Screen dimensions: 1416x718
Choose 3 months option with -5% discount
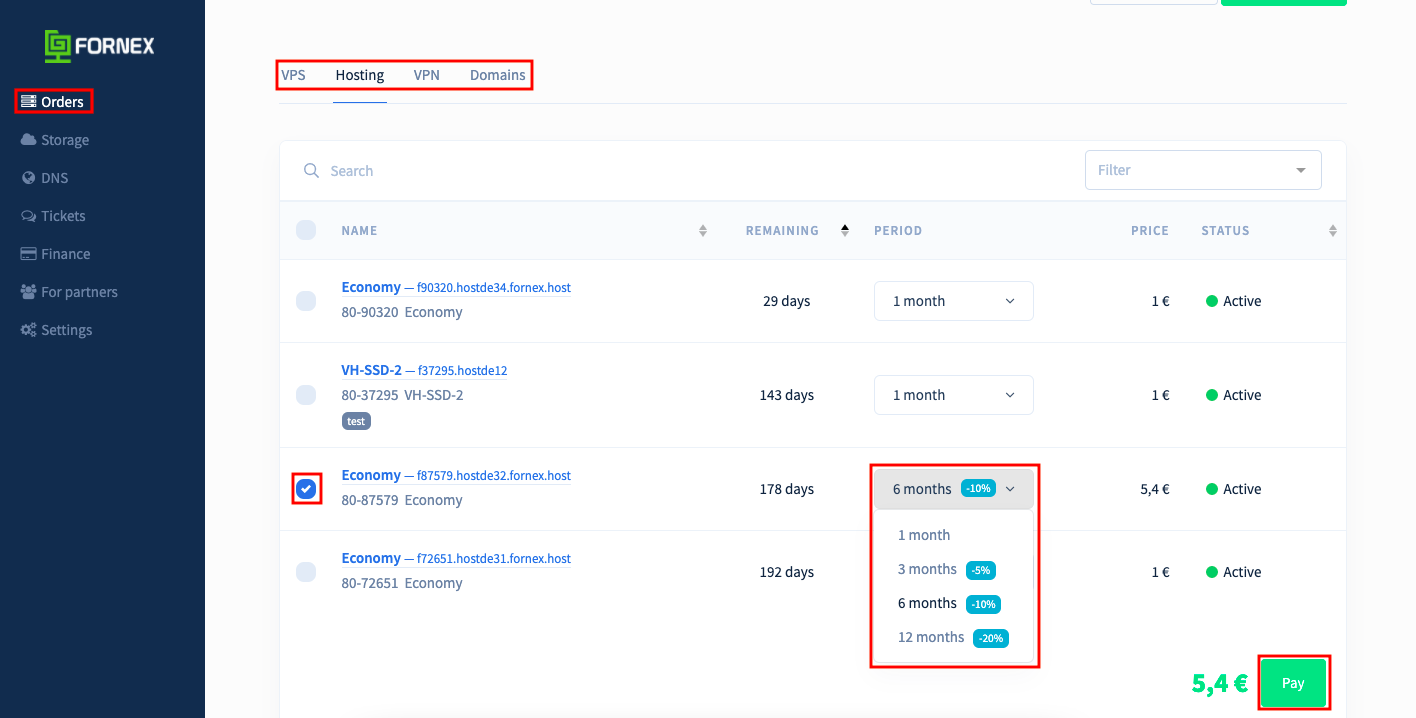946,569
